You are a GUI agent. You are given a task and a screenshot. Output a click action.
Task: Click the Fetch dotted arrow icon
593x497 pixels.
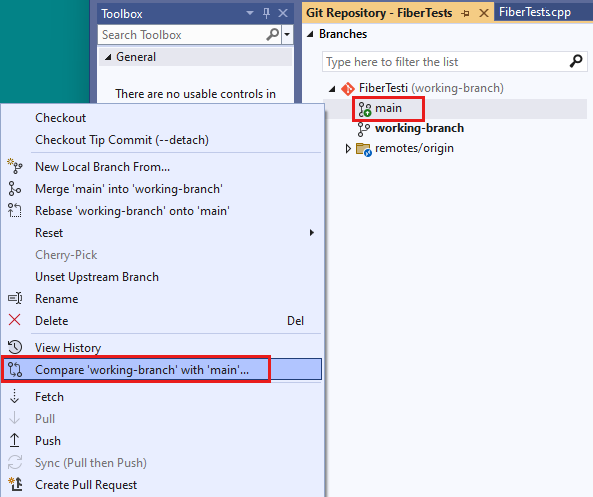pyautogui.click(x=14, y=396)
